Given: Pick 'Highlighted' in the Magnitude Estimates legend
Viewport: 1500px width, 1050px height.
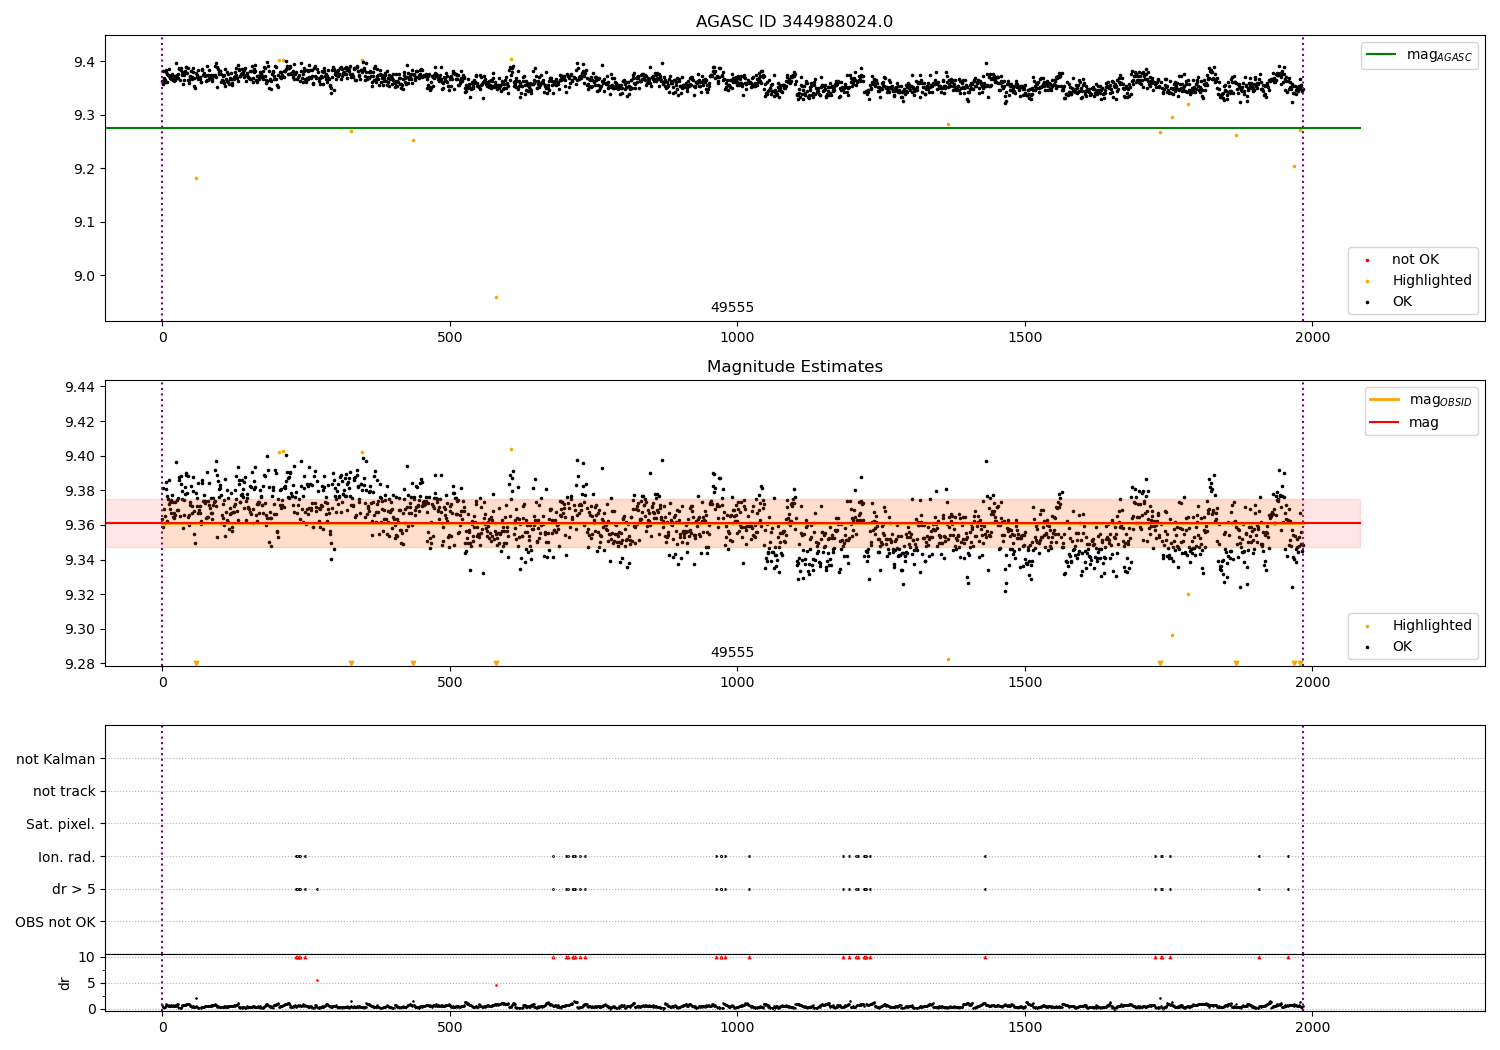Looking at the screenshot, I should point(1432,626).
